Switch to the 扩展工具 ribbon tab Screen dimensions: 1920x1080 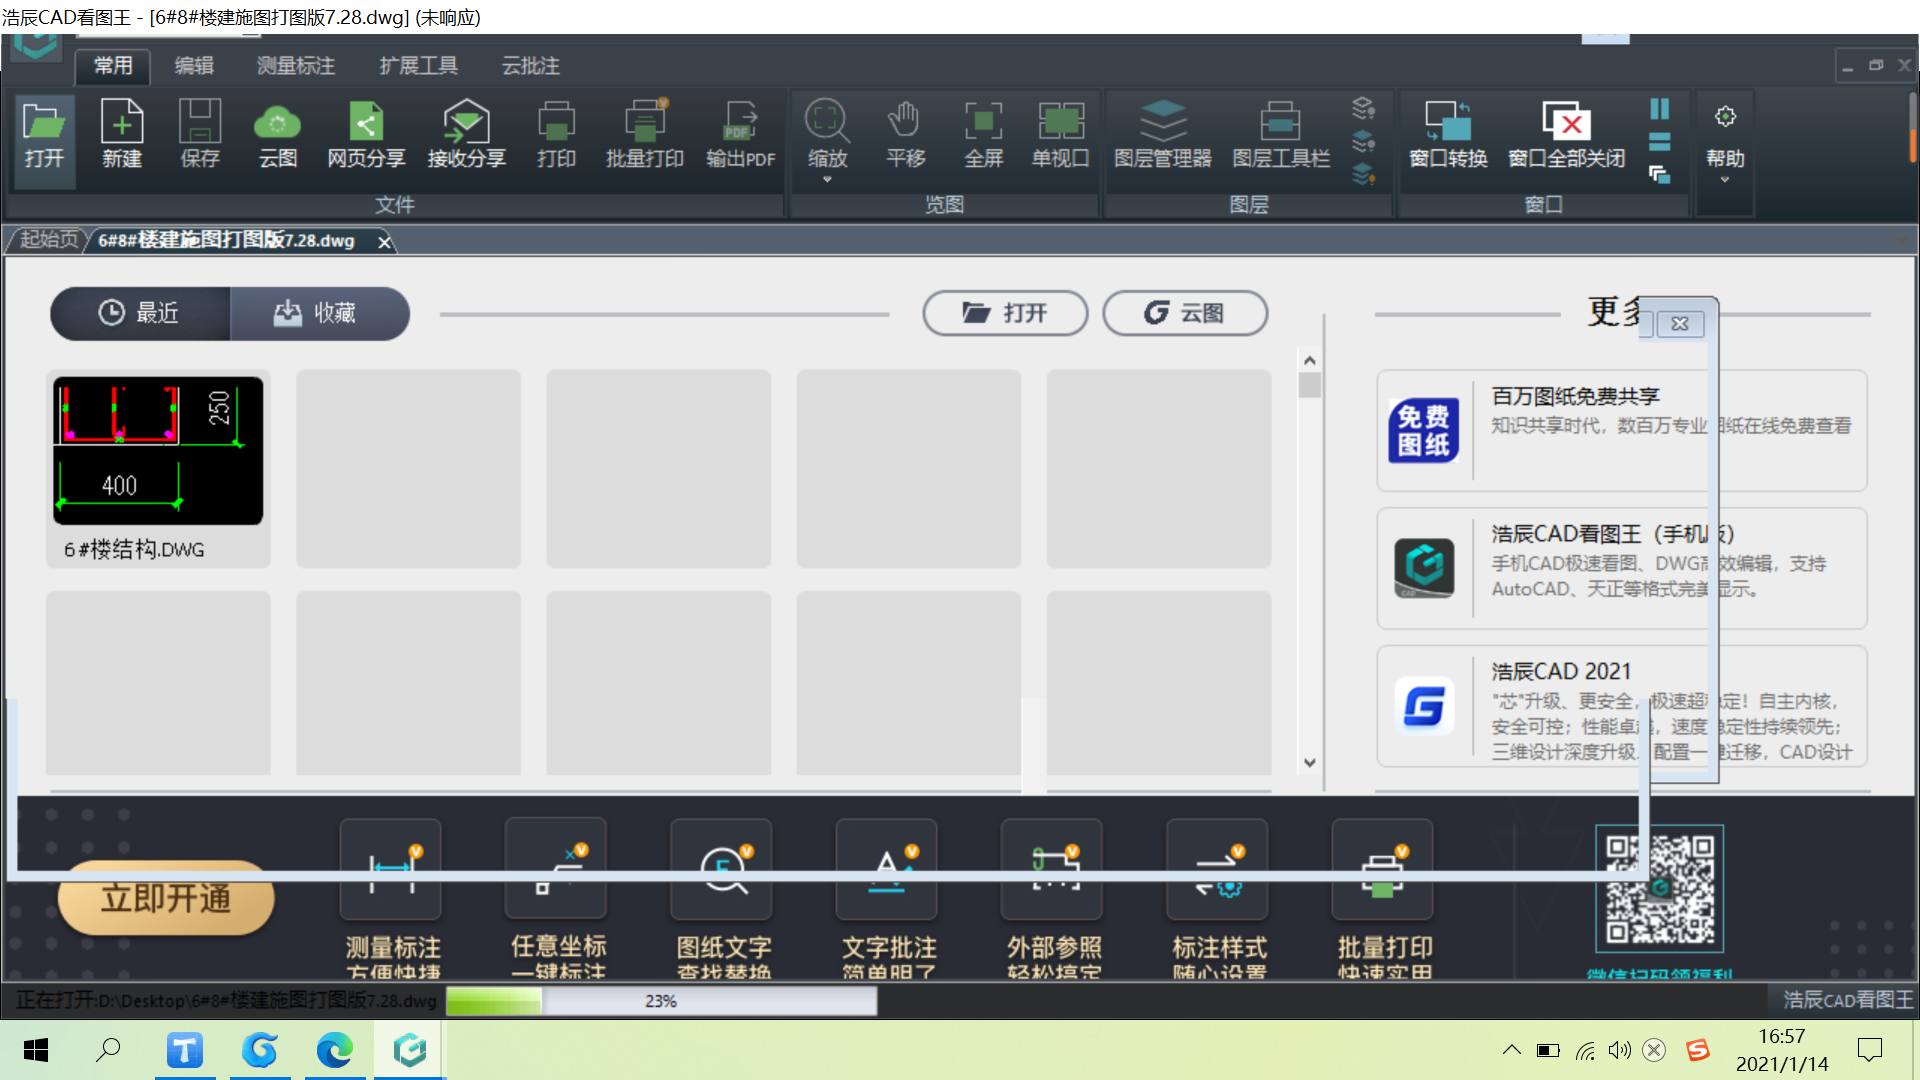coord(419,66)
